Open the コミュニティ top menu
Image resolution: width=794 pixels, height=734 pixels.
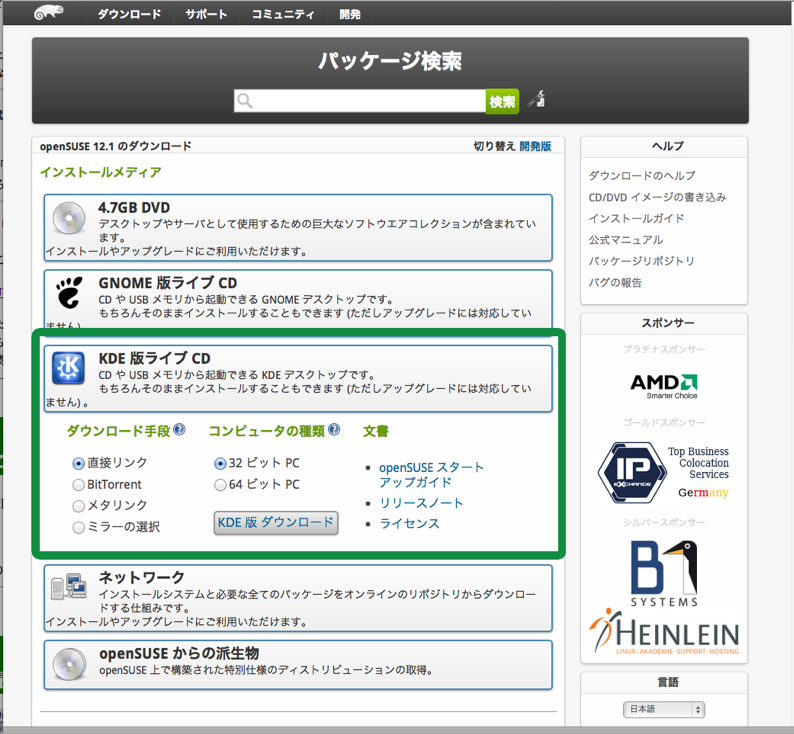[x=283, y=14]
